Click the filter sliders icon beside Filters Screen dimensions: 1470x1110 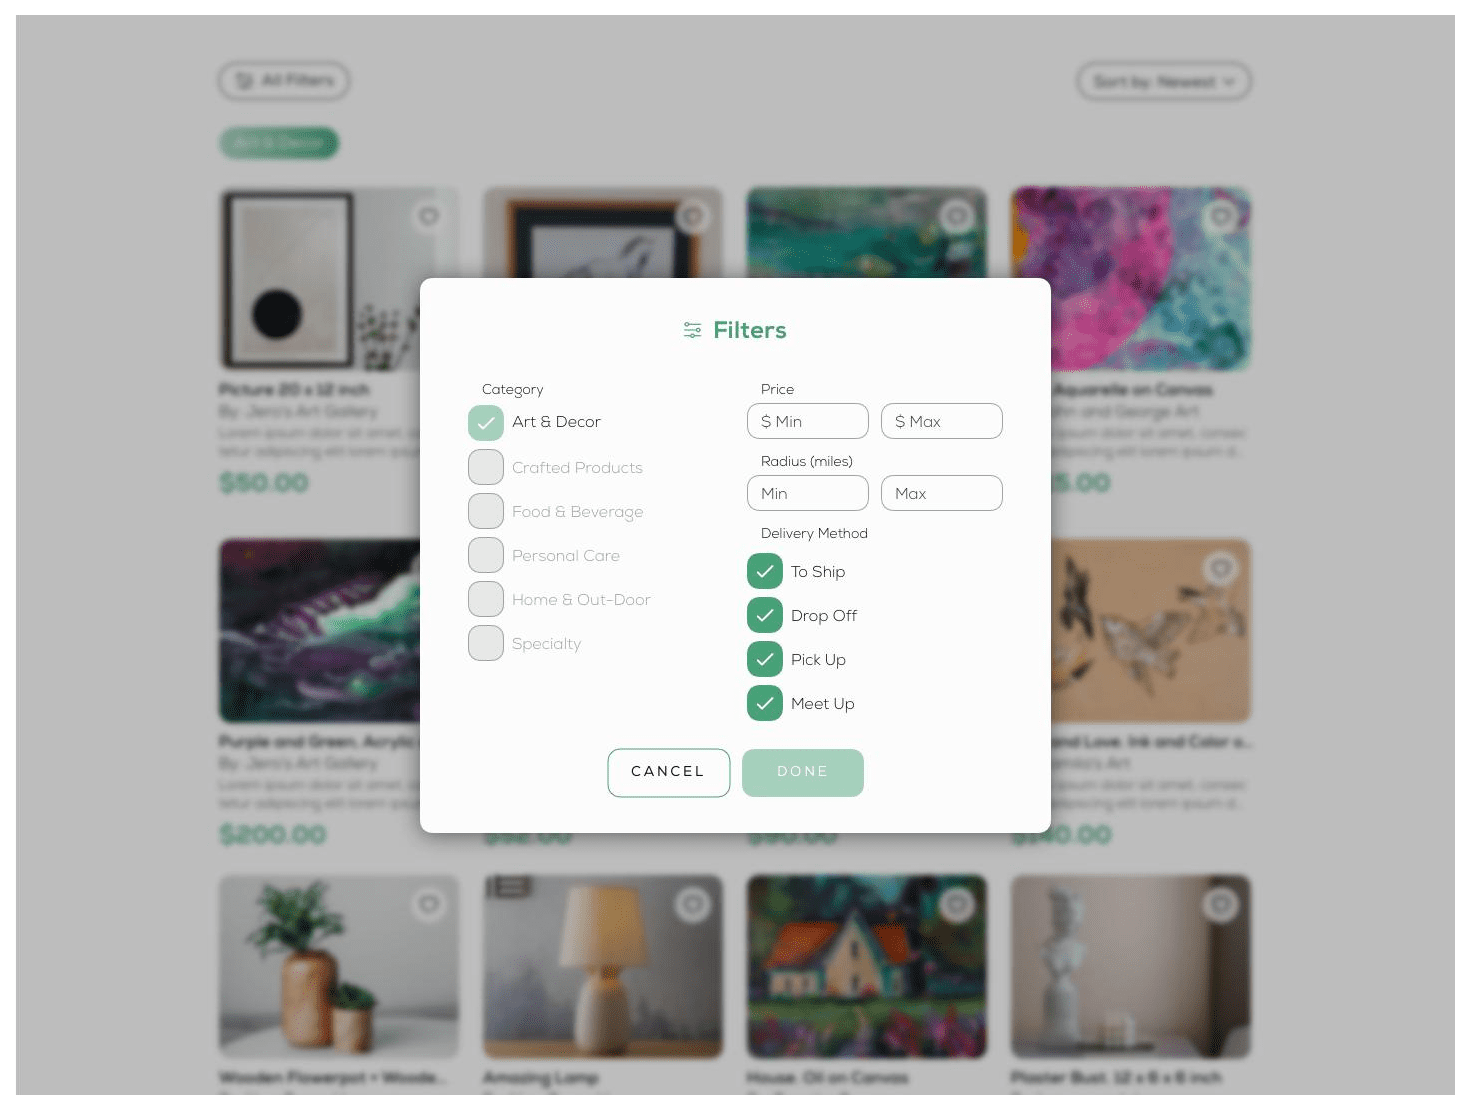point(692,330)
